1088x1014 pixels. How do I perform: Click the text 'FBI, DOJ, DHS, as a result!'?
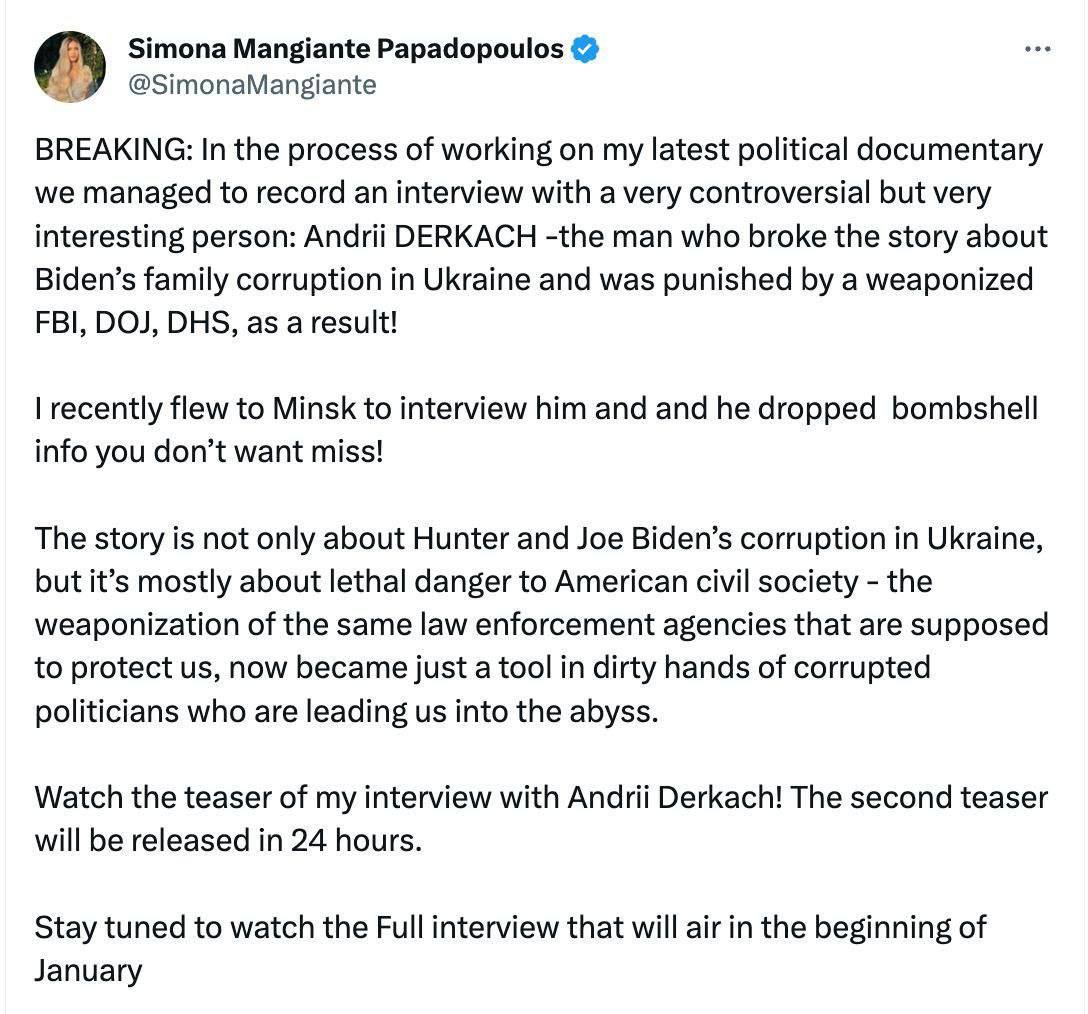tap(216, 323)
